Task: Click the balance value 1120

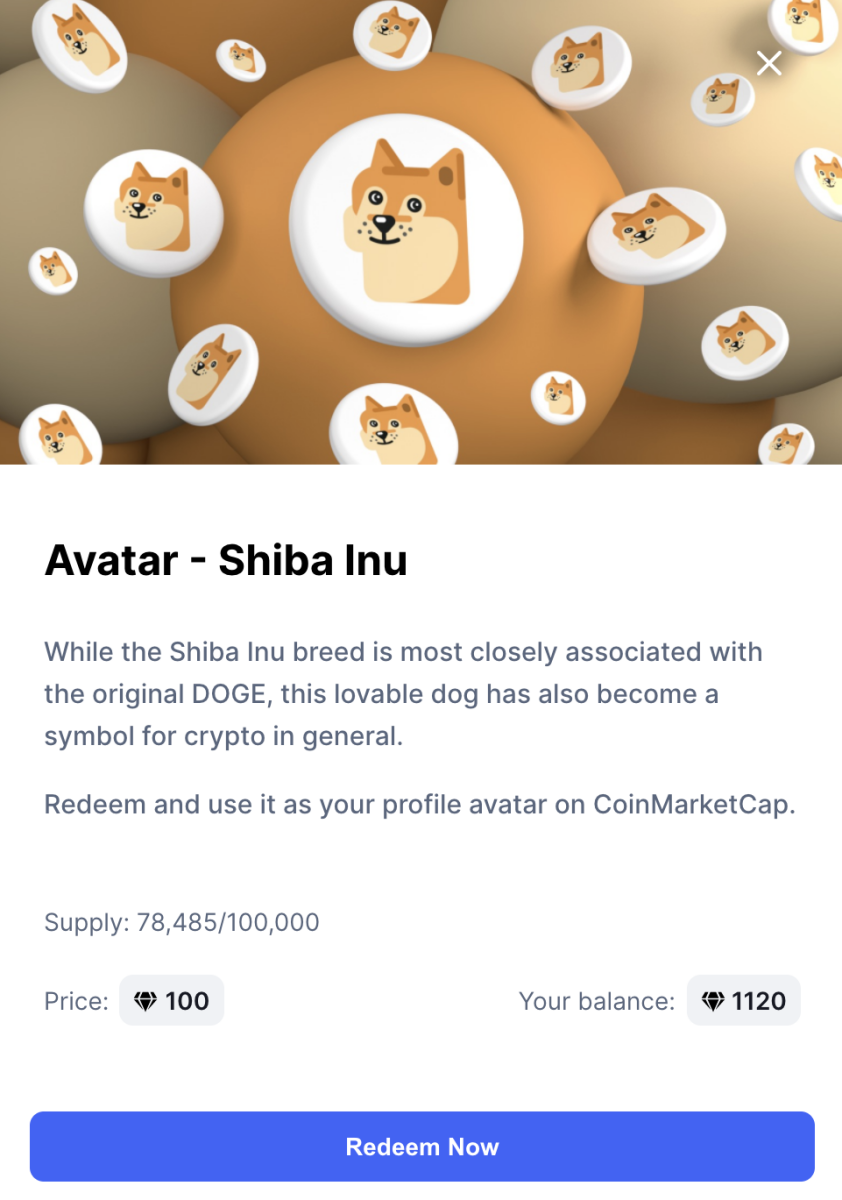Action: coord(758,1001)
